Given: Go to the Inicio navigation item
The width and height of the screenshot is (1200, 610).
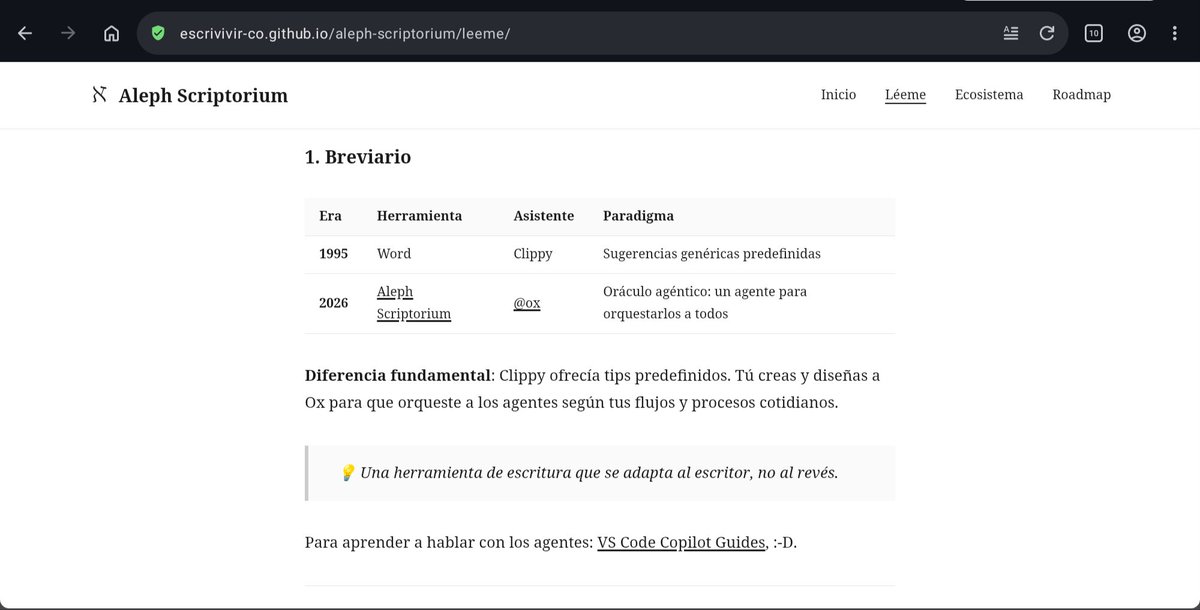Looking at the screenshot, I should (838, 95).
